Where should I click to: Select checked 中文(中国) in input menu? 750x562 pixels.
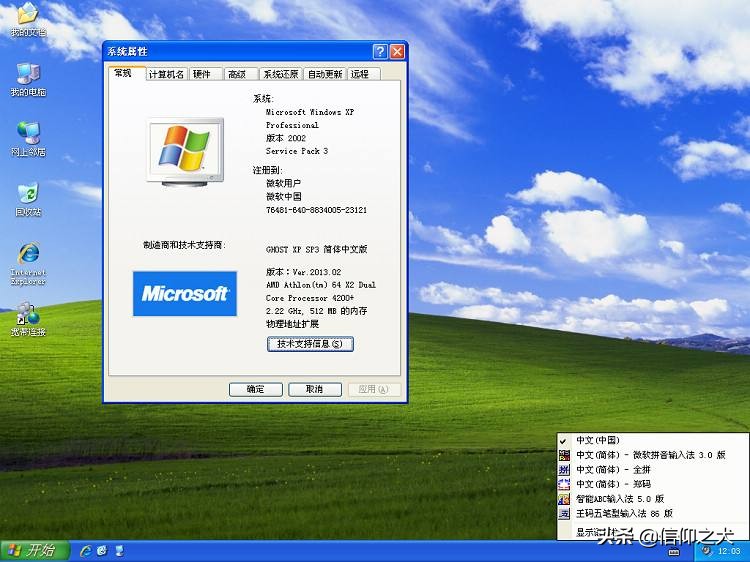652,440
